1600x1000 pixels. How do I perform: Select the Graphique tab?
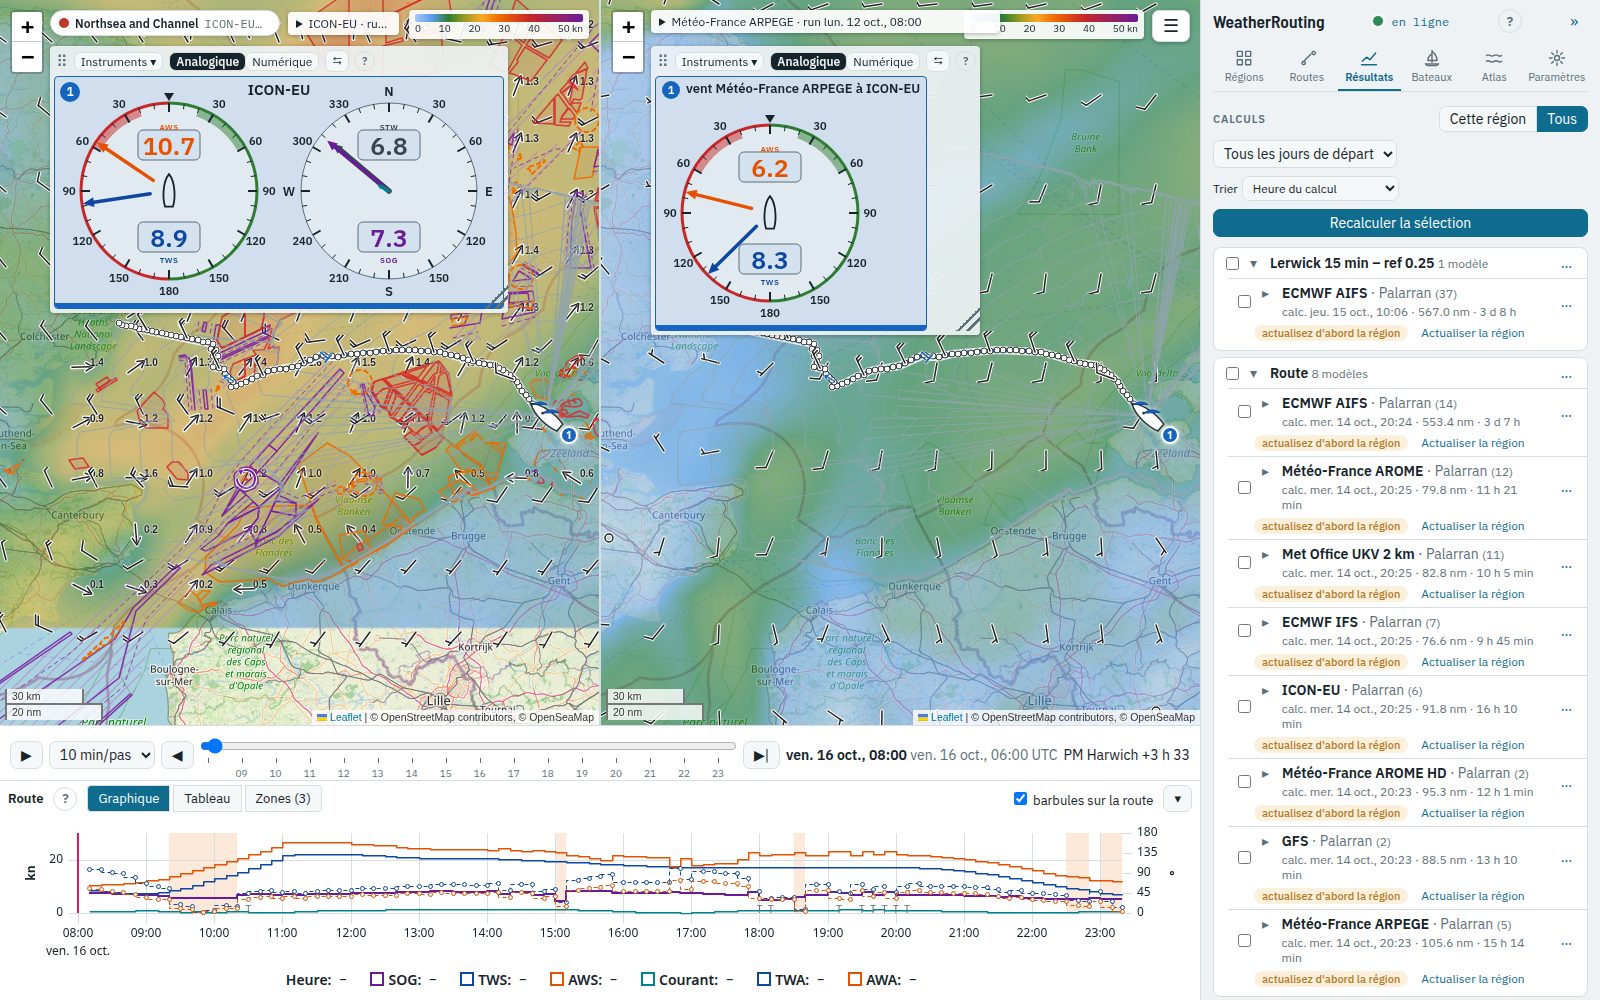point(129,798)
